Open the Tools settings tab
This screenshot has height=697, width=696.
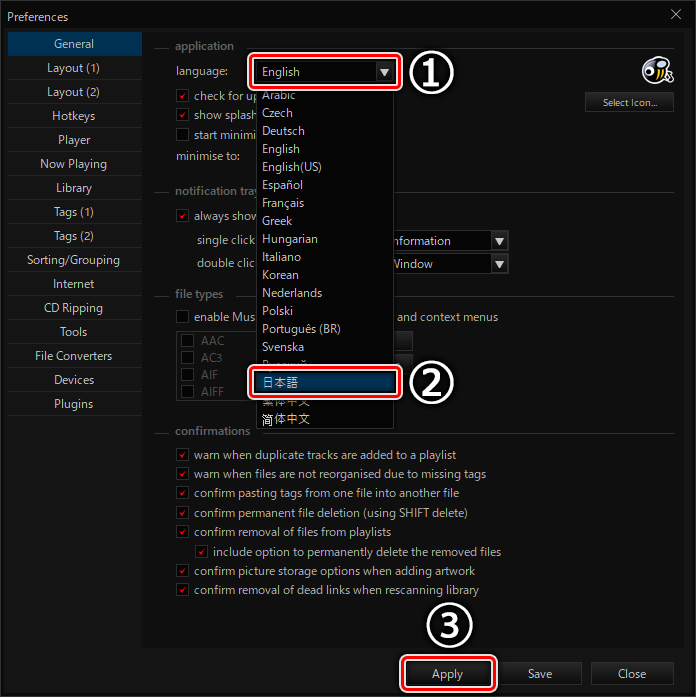74,332
